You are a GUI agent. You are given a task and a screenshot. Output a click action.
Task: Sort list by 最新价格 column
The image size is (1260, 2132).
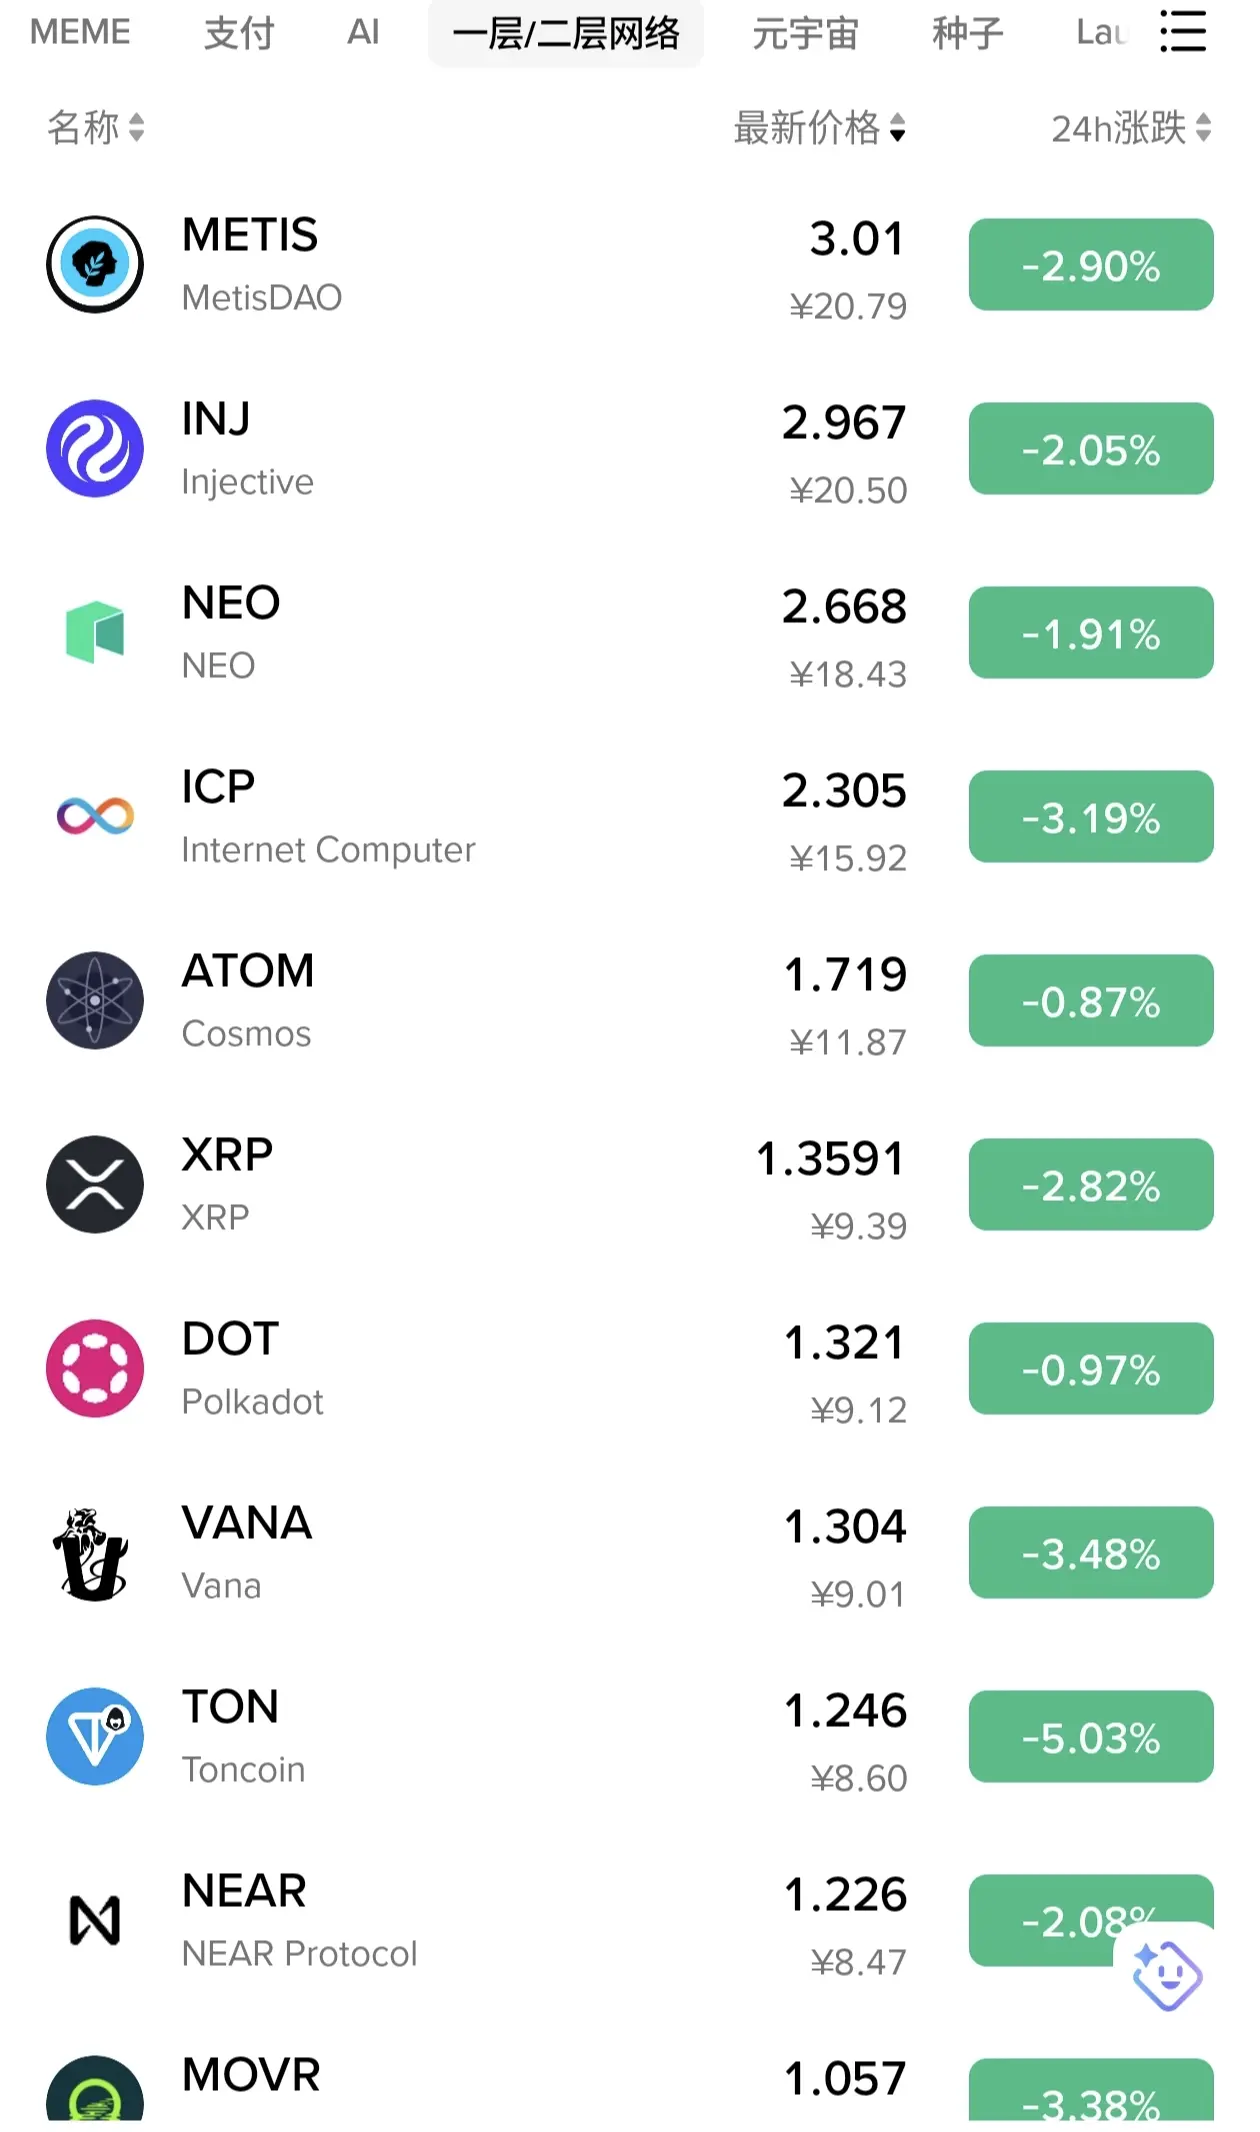point(820,127)
